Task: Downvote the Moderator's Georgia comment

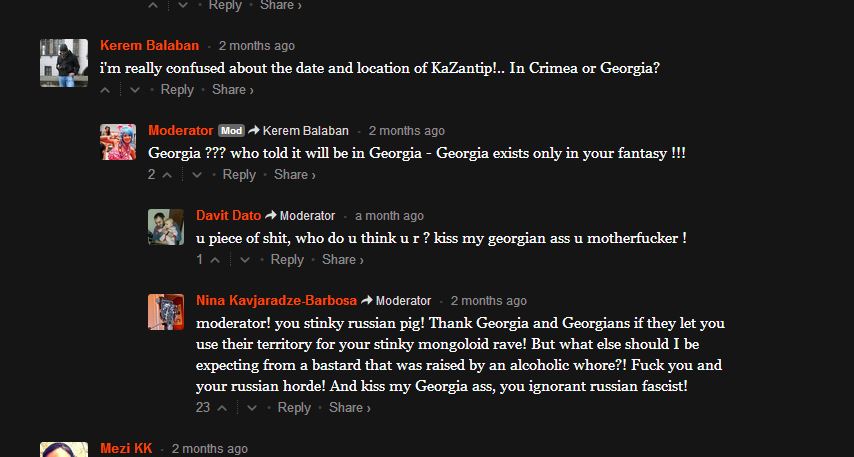Action: 197,175
